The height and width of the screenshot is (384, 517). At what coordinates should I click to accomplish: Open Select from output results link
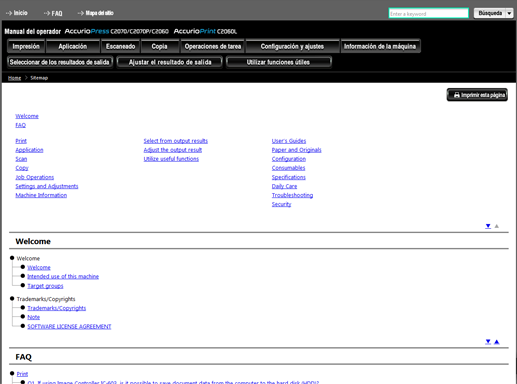click(x=176, y=141)
